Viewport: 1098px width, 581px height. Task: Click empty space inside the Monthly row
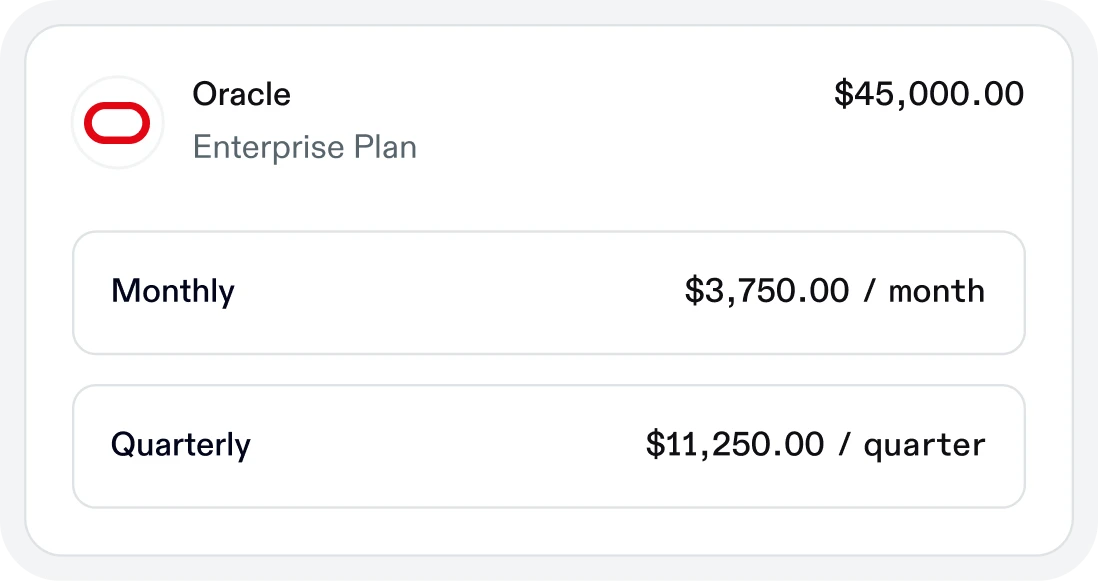coord(450,293)
